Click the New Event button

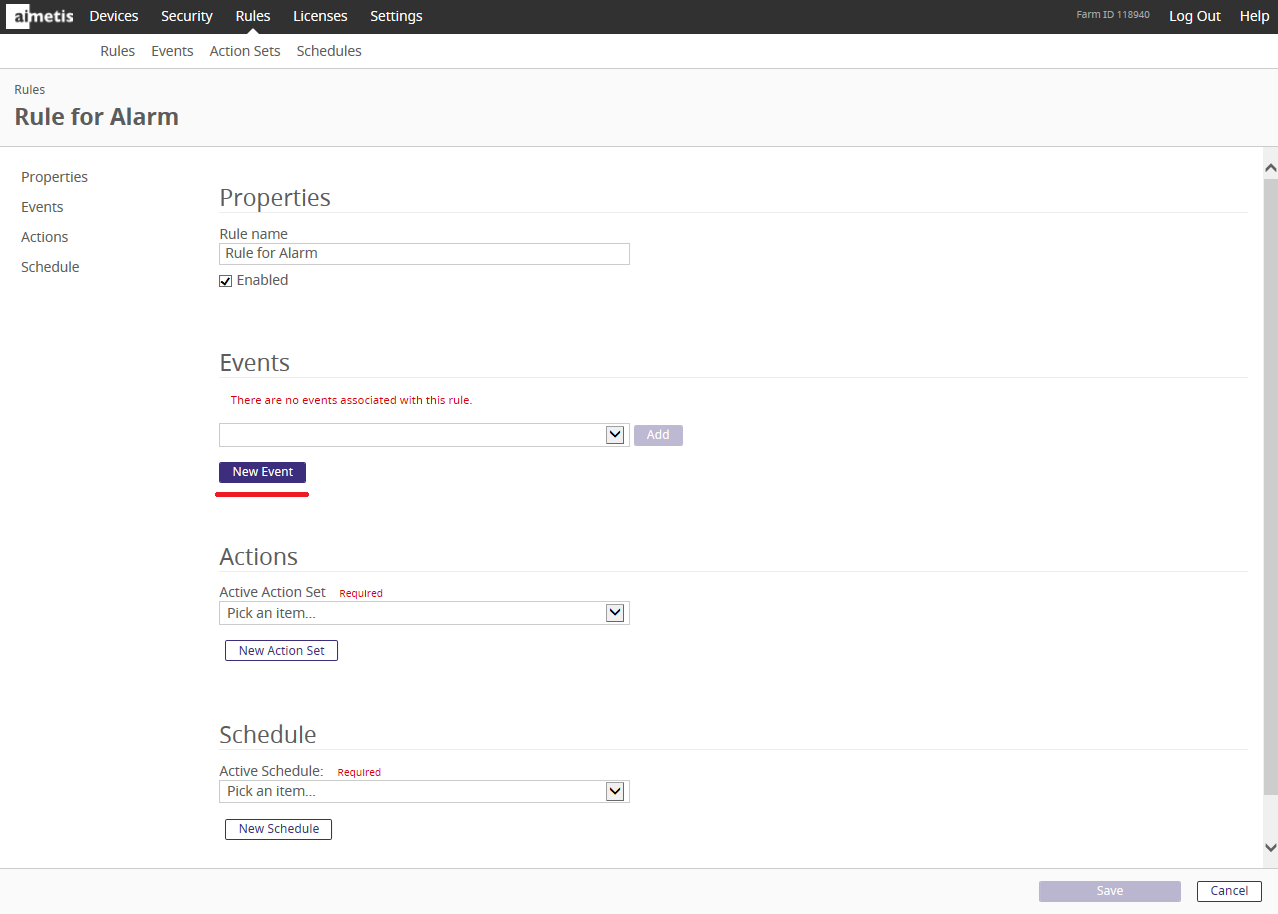[x=262, y=472]
